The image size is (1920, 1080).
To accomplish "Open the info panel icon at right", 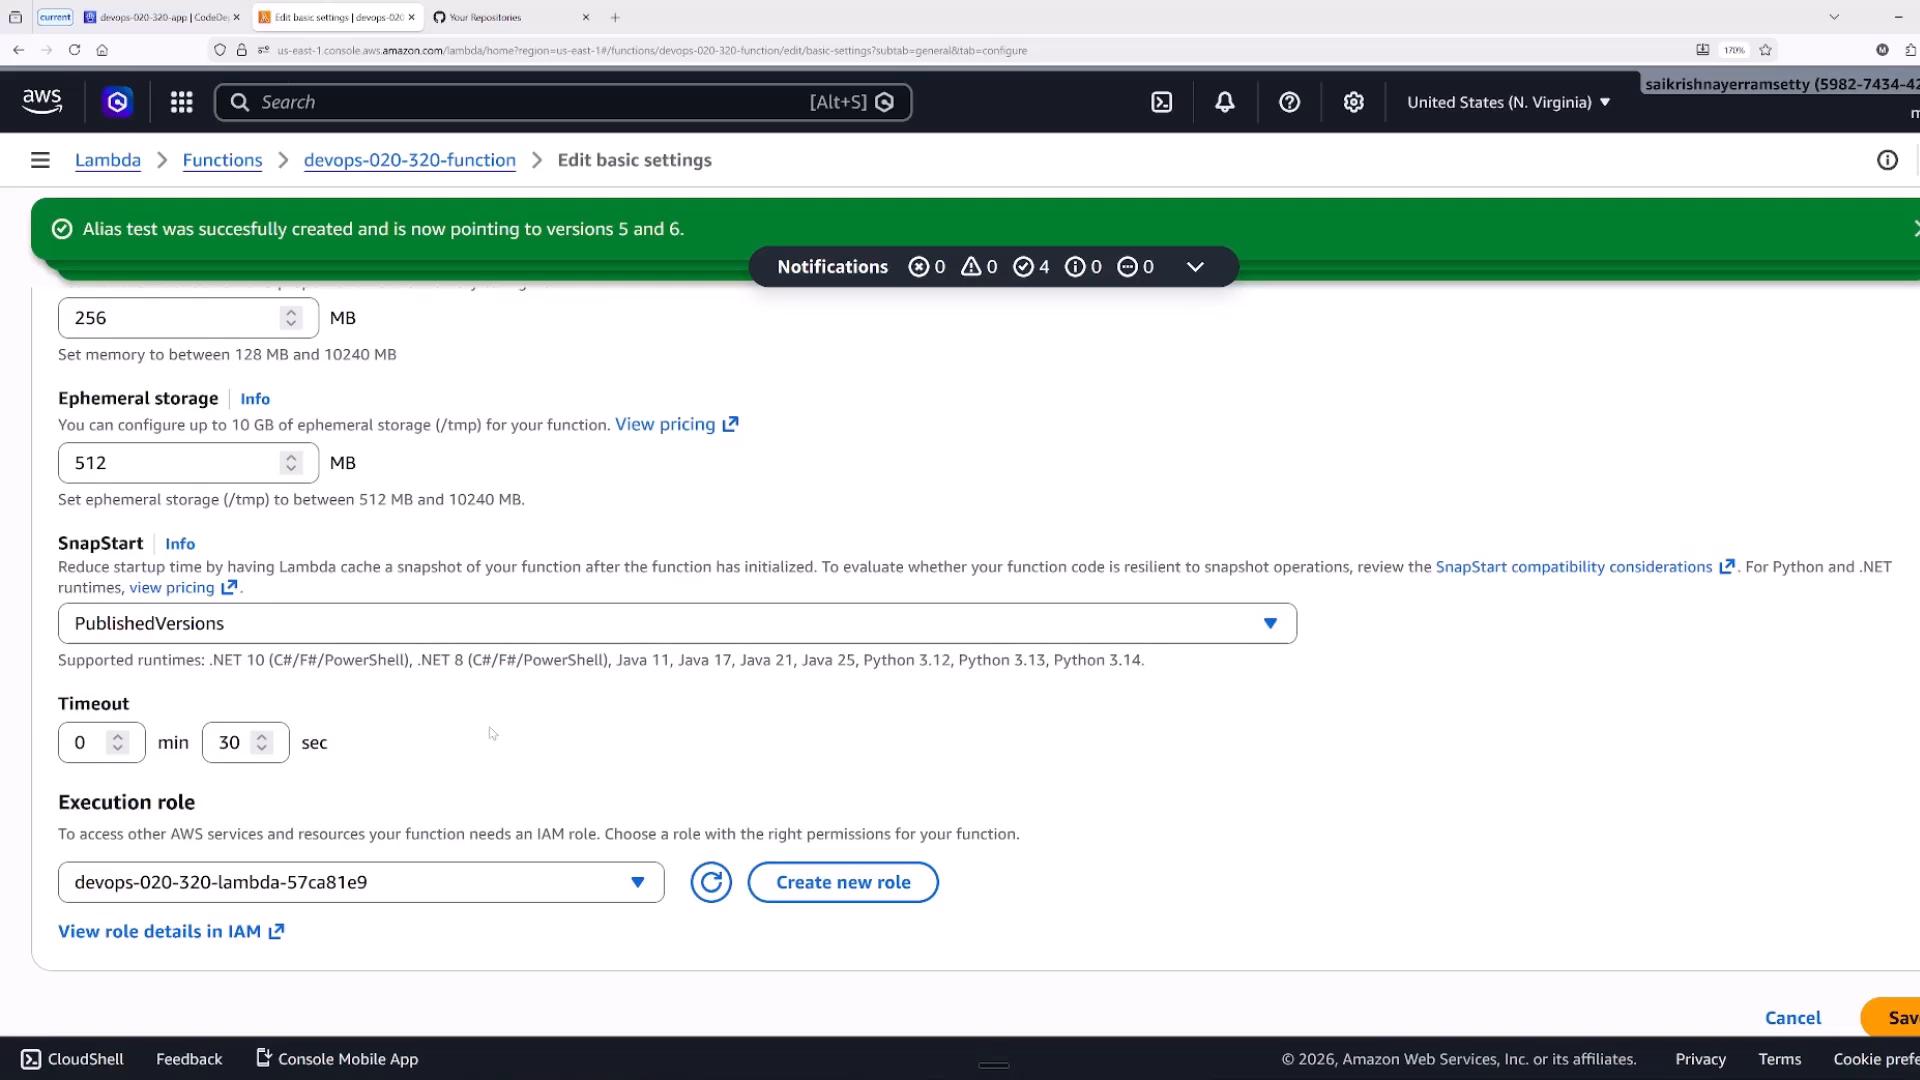I will [1887, 160].
